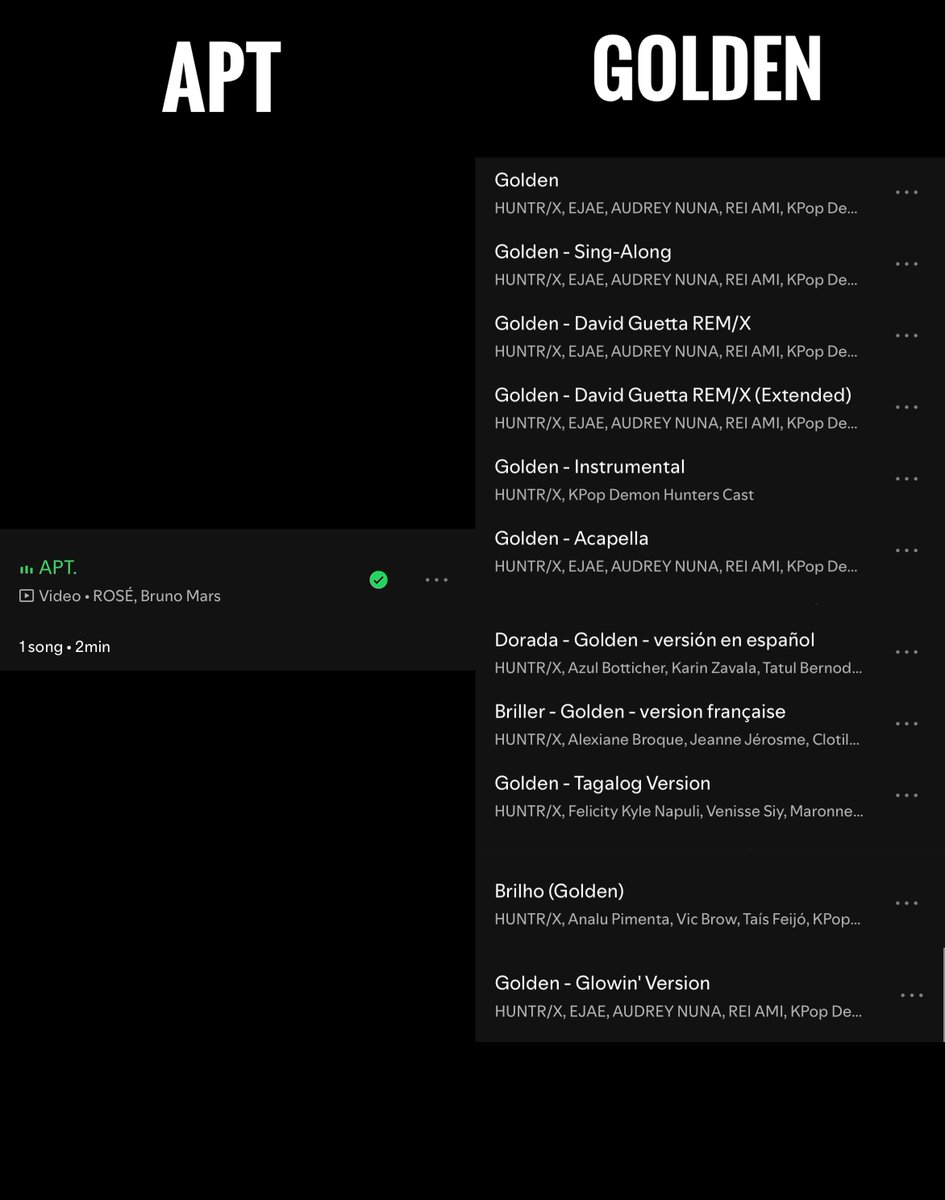Click the now-playing bars icon beside APT.
Viewport: 945px width, 1200px height.
26,569
